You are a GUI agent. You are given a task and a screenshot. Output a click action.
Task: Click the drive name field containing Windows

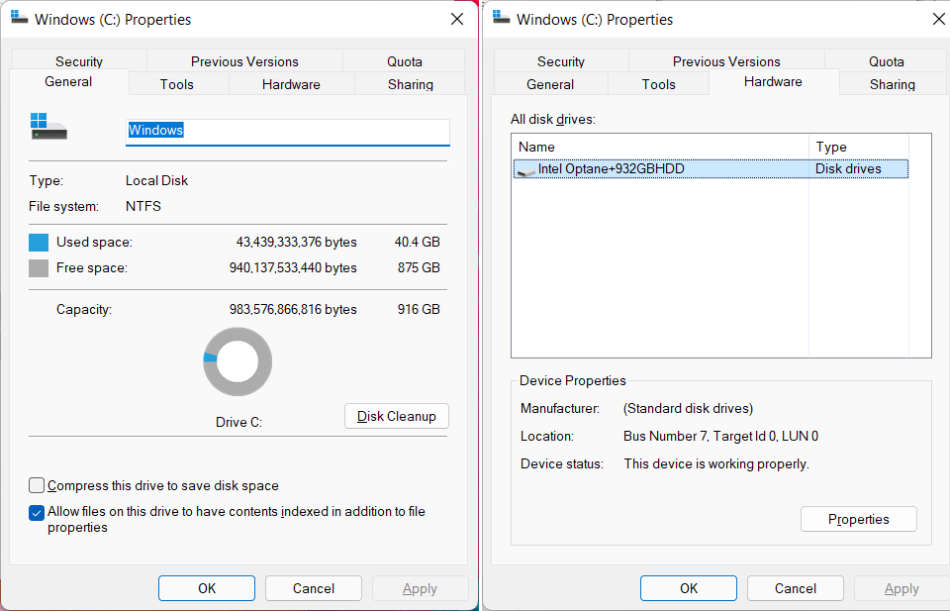(287, 130)
